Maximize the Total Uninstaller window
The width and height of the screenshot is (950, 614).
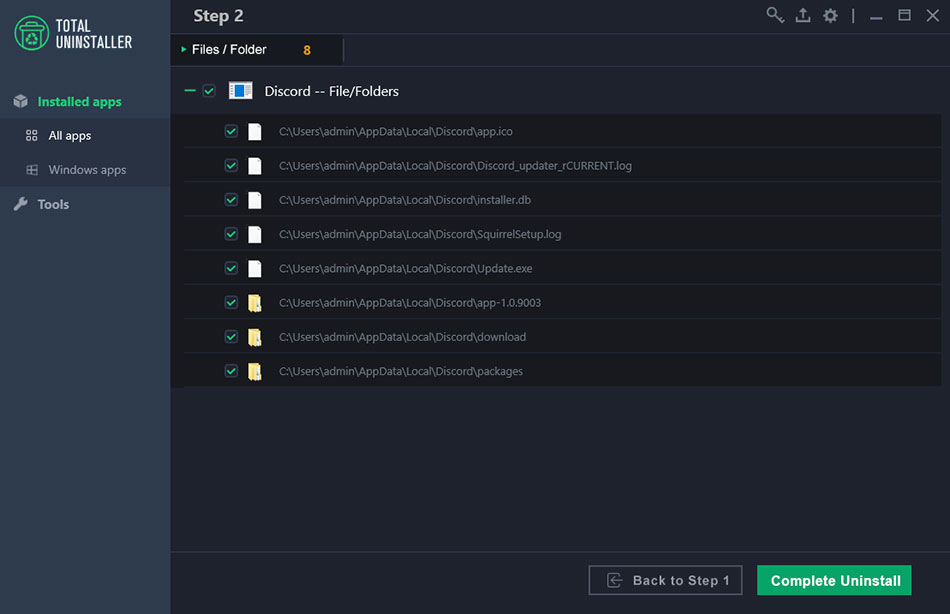pyautogui.click(x=904, y=15)
